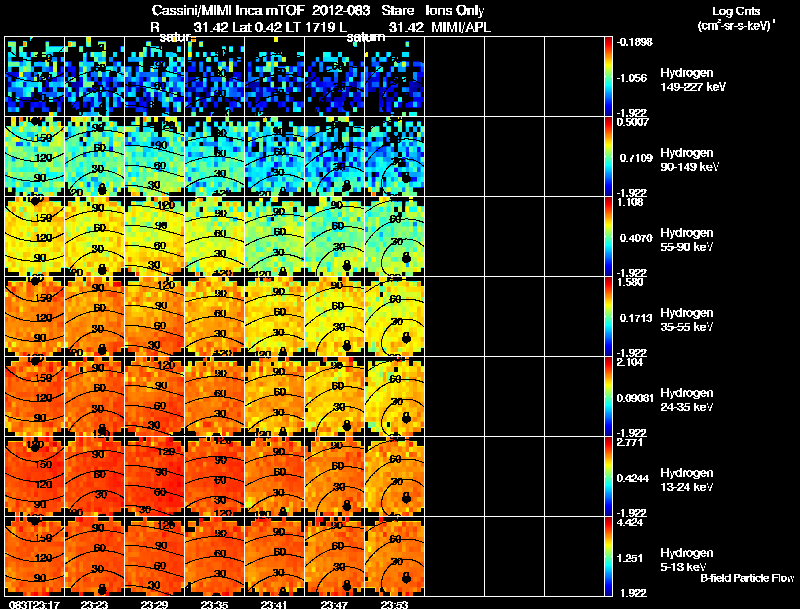Click the 23:47 Hydrogen 5-13 keV panel
800x609 pixels.
[x=335, y=556]
